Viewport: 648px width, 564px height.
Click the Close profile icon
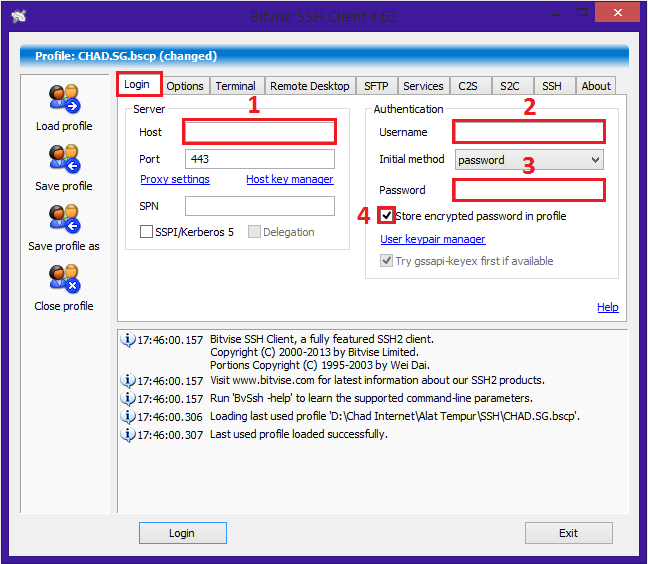(64, 279)
